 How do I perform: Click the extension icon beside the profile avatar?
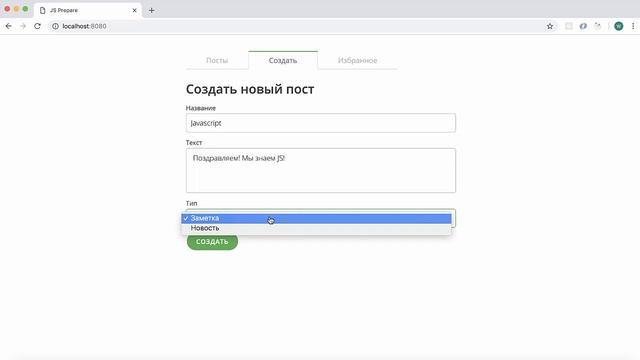pyautogui.click(x=598, y=26)
